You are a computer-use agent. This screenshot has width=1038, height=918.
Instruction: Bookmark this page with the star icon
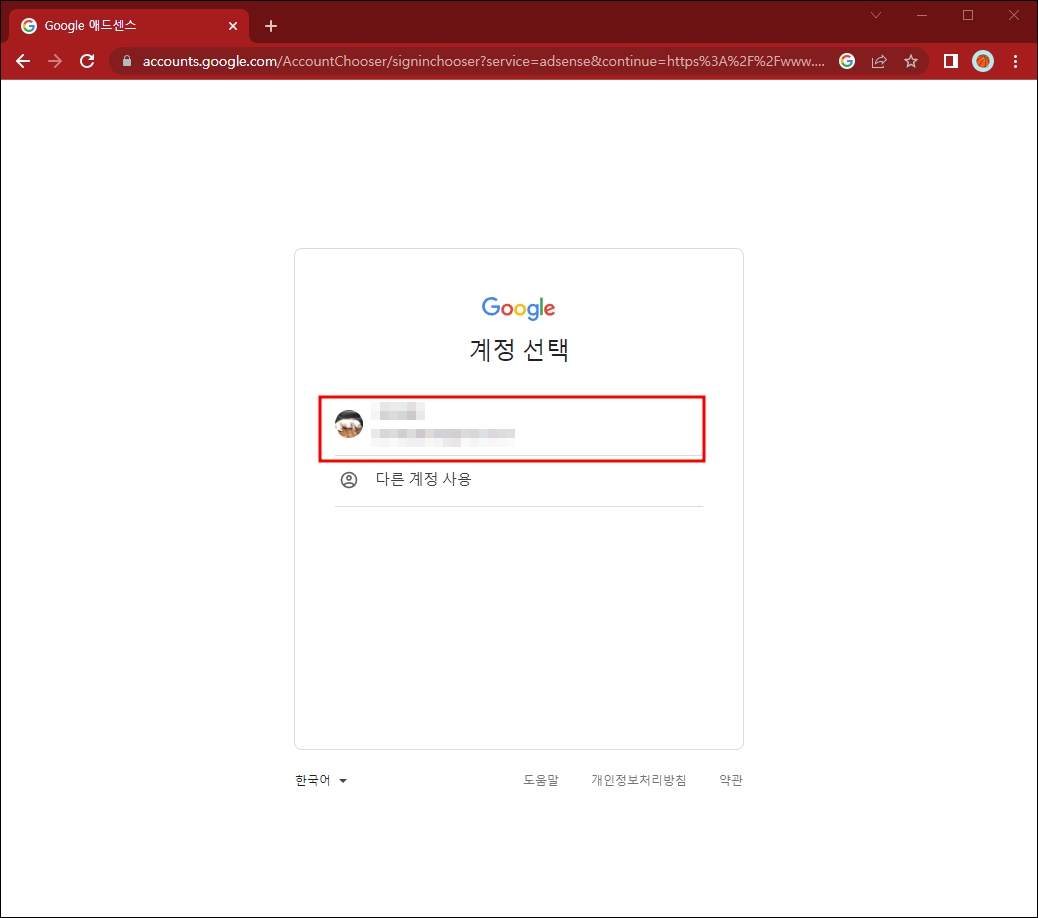coord(911,61)
